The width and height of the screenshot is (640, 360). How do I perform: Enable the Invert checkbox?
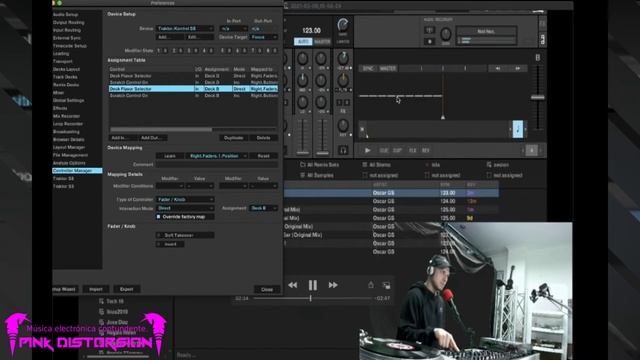coord(159,244)
